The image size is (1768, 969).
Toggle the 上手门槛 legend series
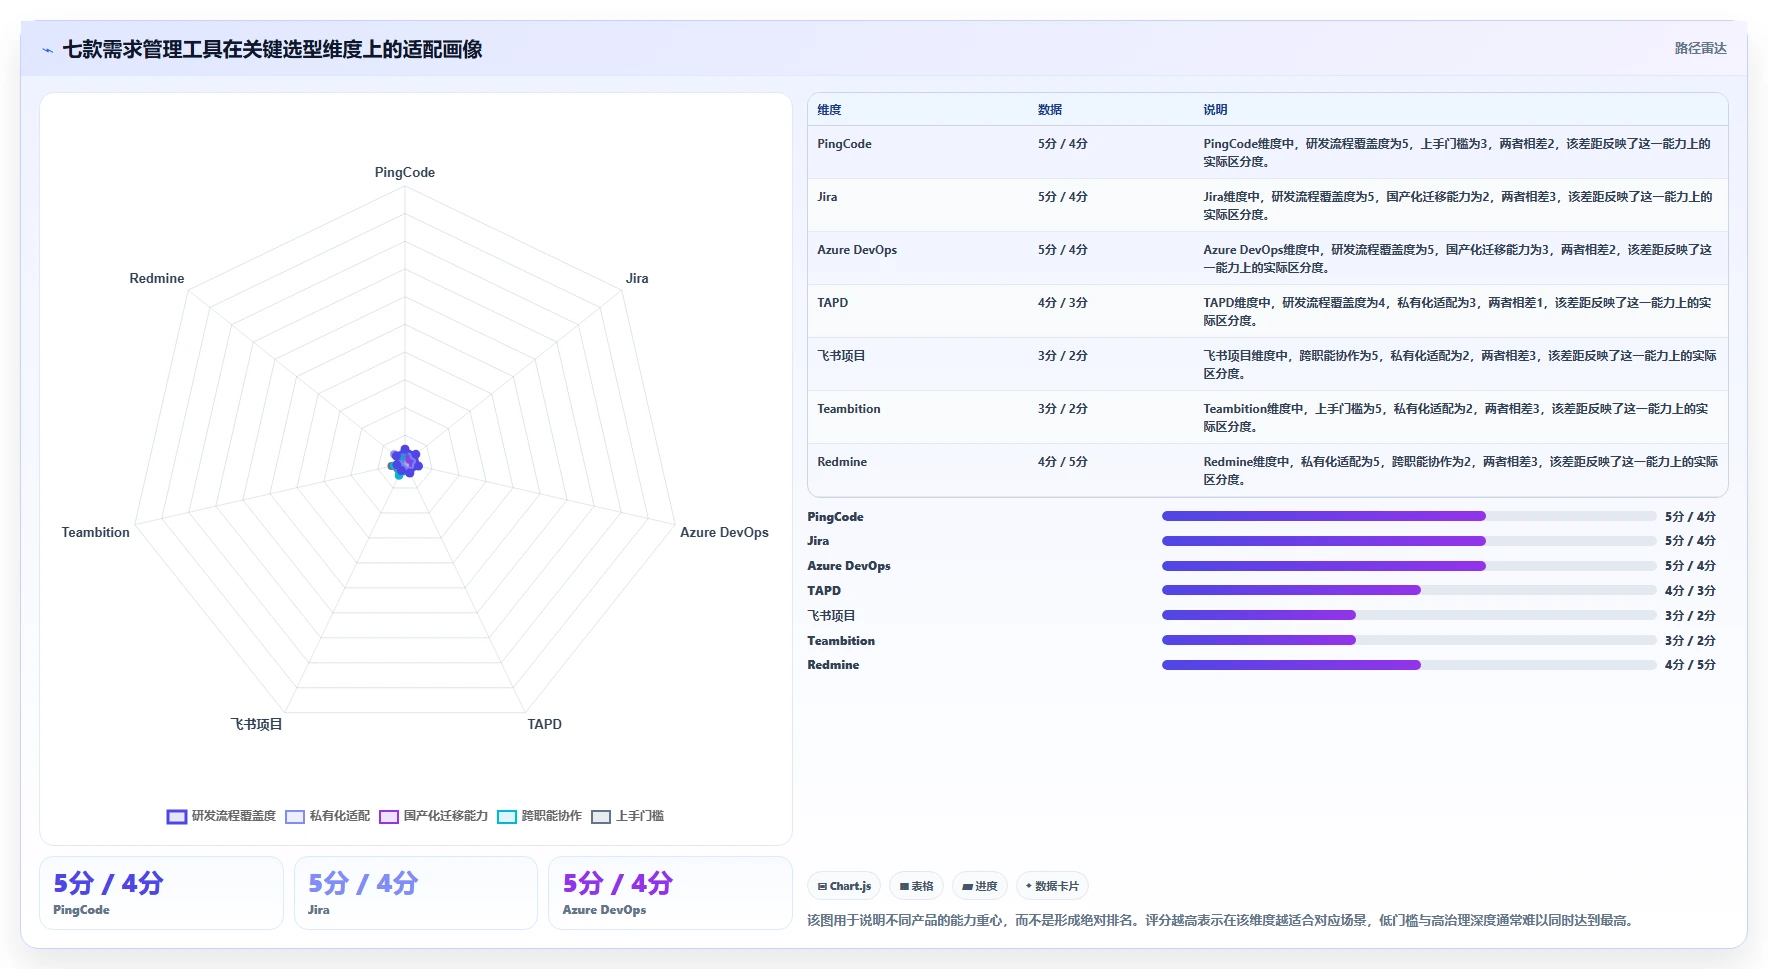628,816
